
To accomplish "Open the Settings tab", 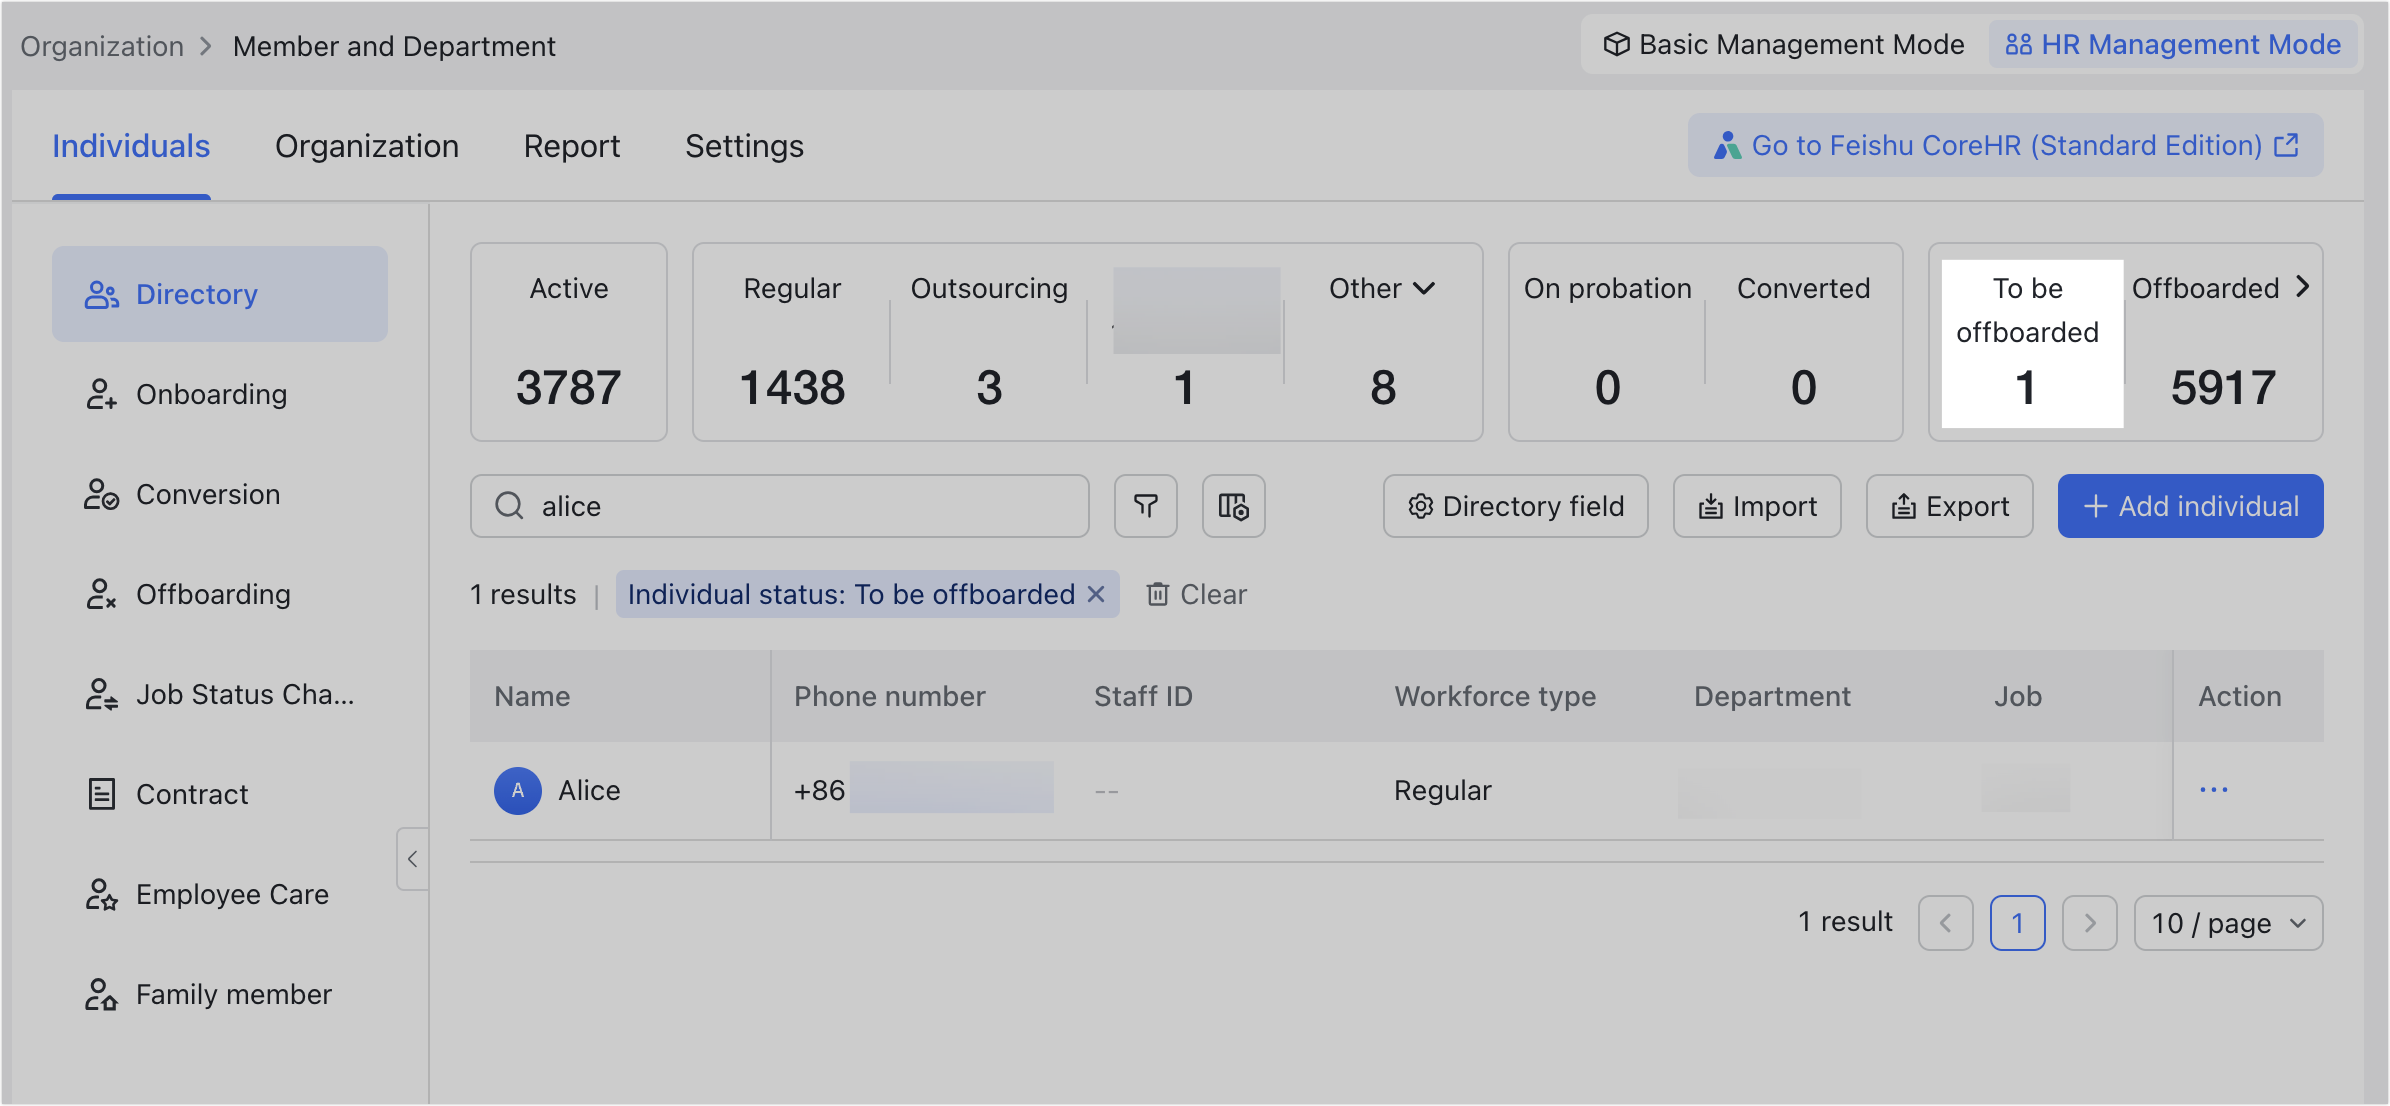I will point(744,146).
